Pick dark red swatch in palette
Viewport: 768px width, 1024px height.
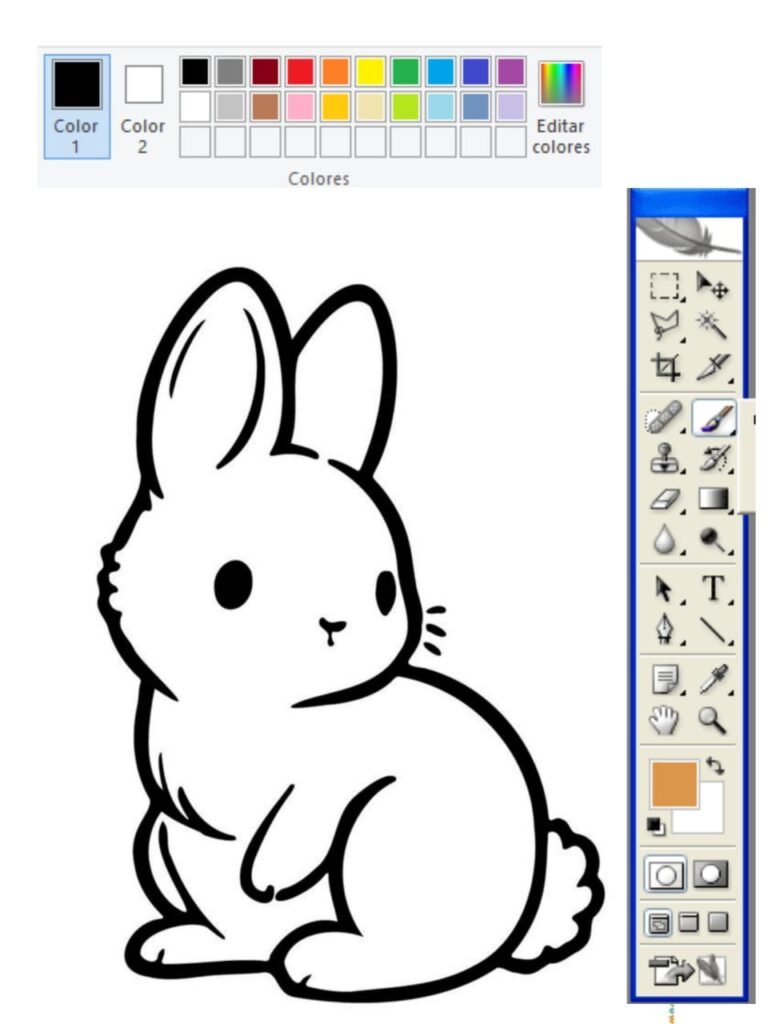[x=265, y=72]
